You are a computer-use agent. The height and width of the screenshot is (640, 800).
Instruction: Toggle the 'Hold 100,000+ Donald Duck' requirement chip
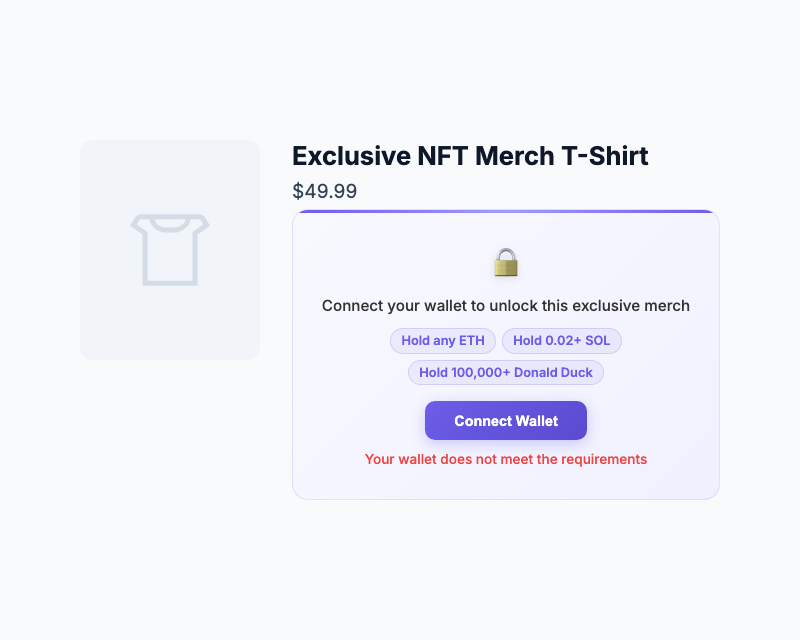click(506, 372)
